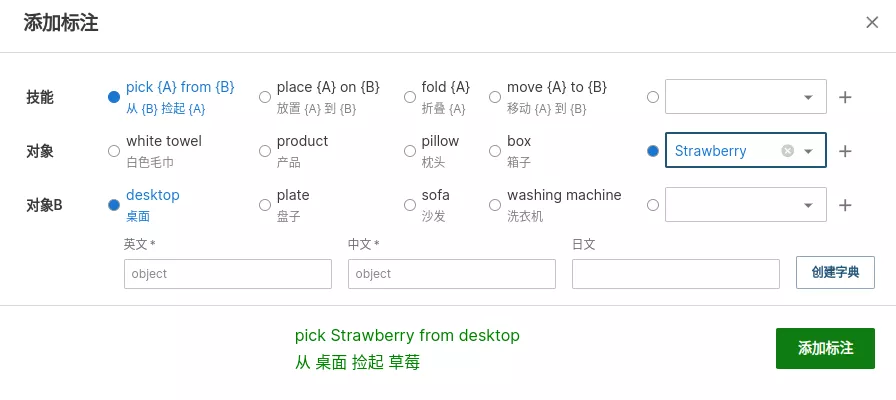Select the 'washing machine' radio option
896x400 pixels.
(495, 205)
